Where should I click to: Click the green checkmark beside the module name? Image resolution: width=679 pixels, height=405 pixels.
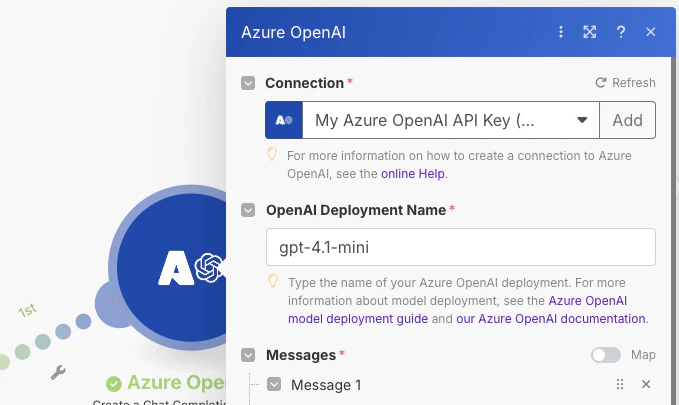114,383
